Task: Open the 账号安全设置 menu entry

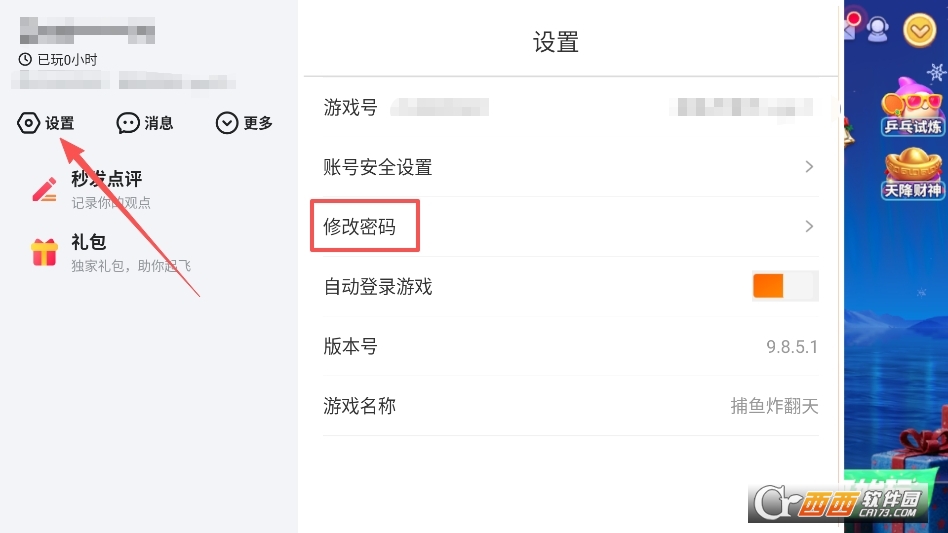Action: [x=378, y=167]
